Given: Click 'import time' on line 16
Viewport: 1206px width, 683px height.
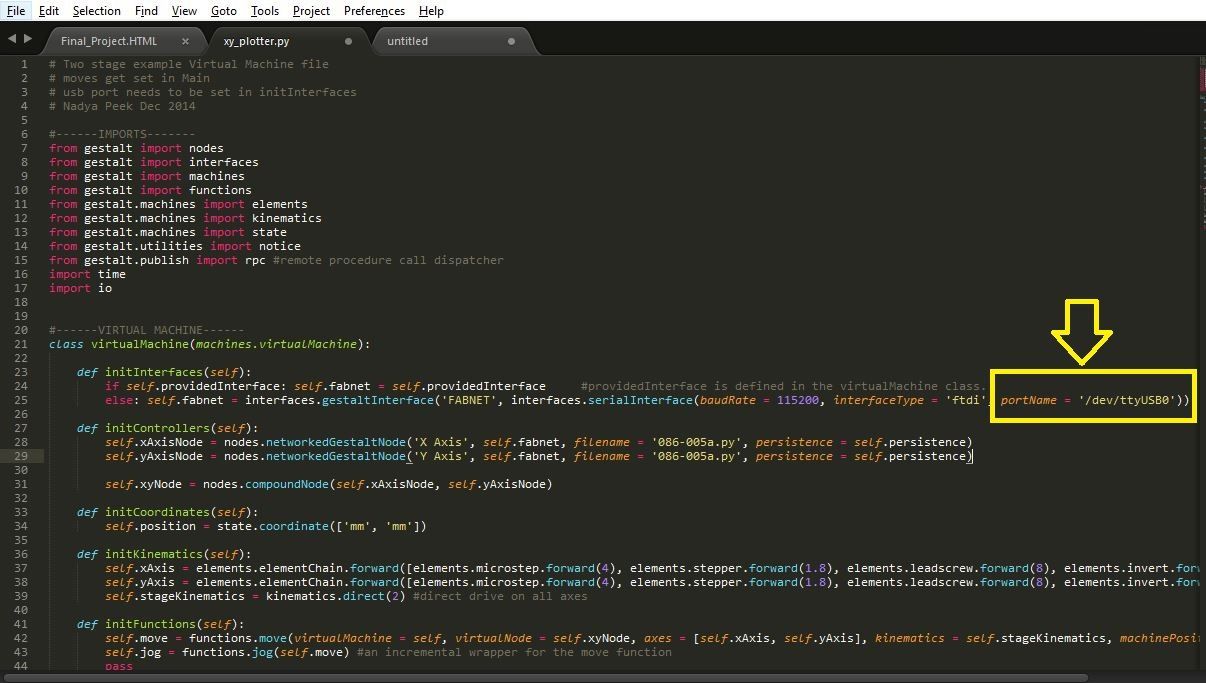Looking at the screenshot, I should (x=87, y=274).
